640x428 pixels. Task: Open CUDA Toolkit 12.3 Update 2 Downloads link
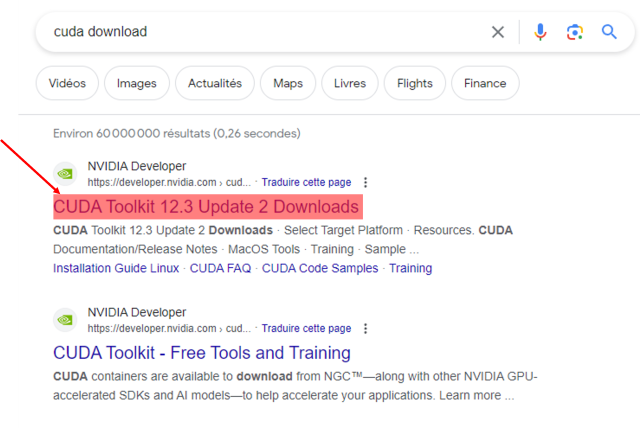coord(208,207)
